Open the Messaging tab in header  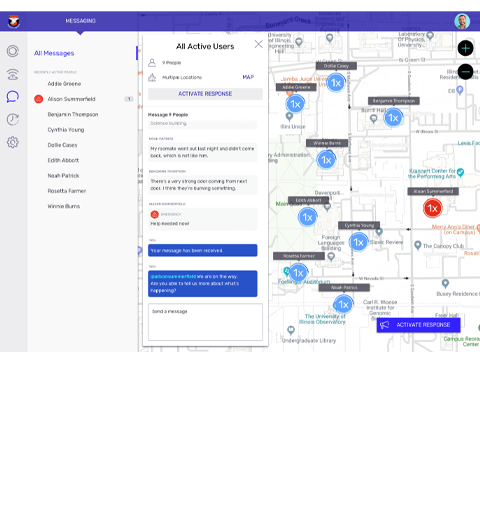[80, 21]
